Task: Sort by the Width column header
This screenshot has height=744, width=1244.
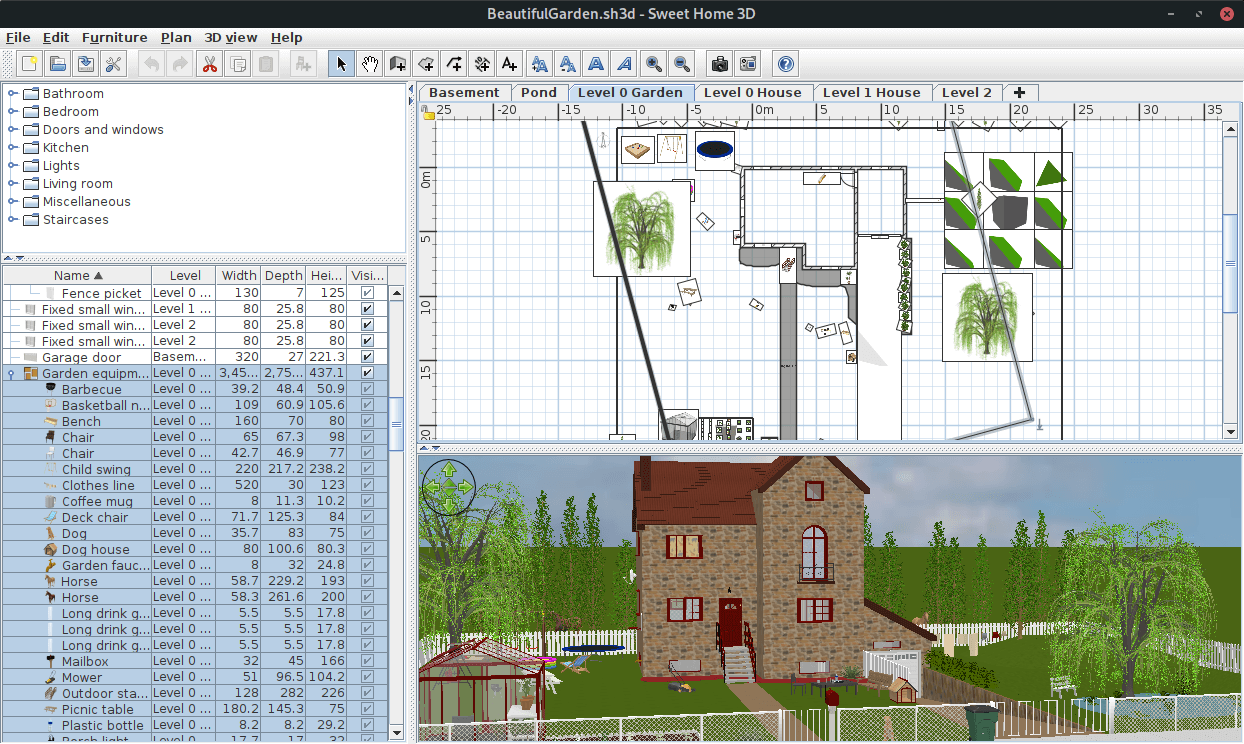Action: 239,275
